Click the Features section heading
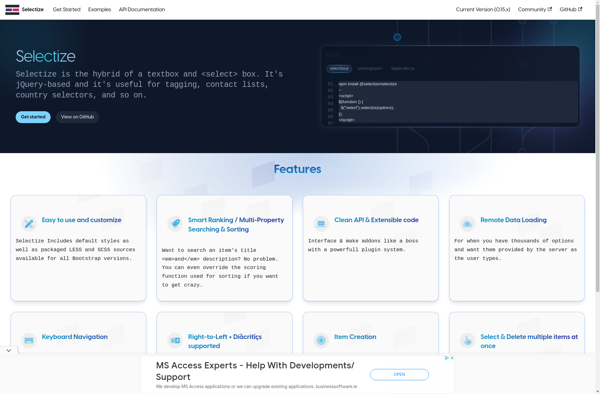Viewport: 600px width, 394px height. [298, 169]
